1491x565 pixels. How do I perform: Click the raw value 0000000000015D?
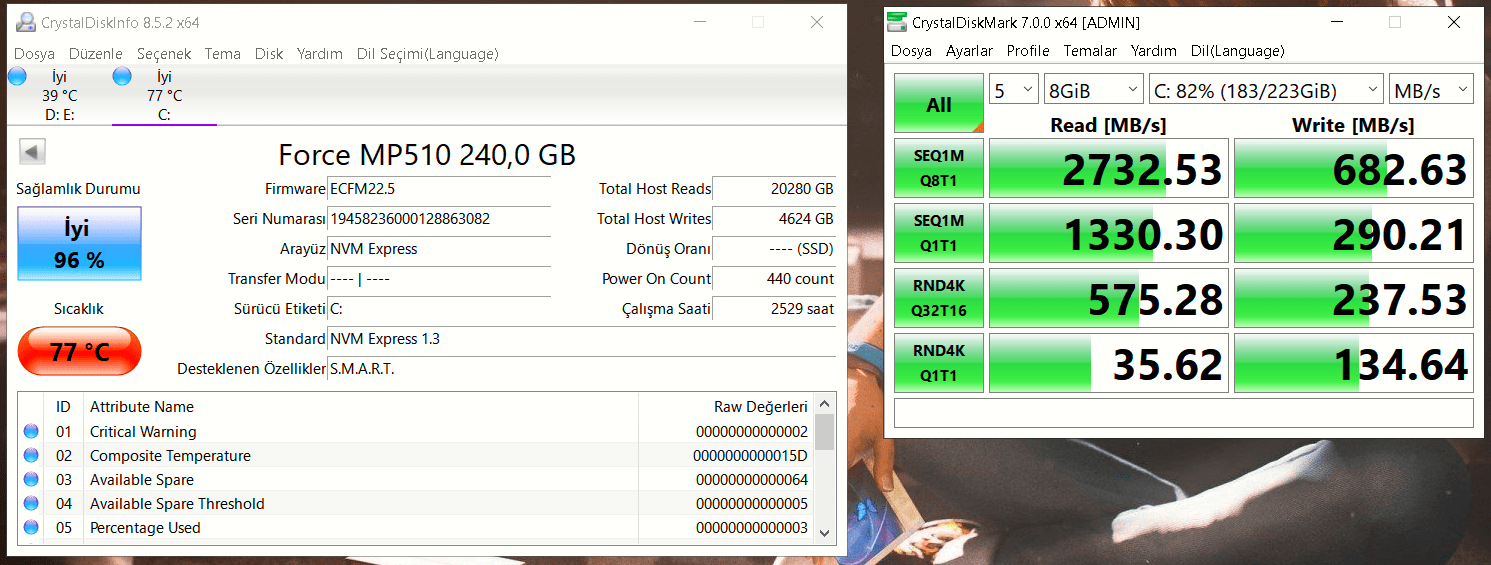pos(750,456)
